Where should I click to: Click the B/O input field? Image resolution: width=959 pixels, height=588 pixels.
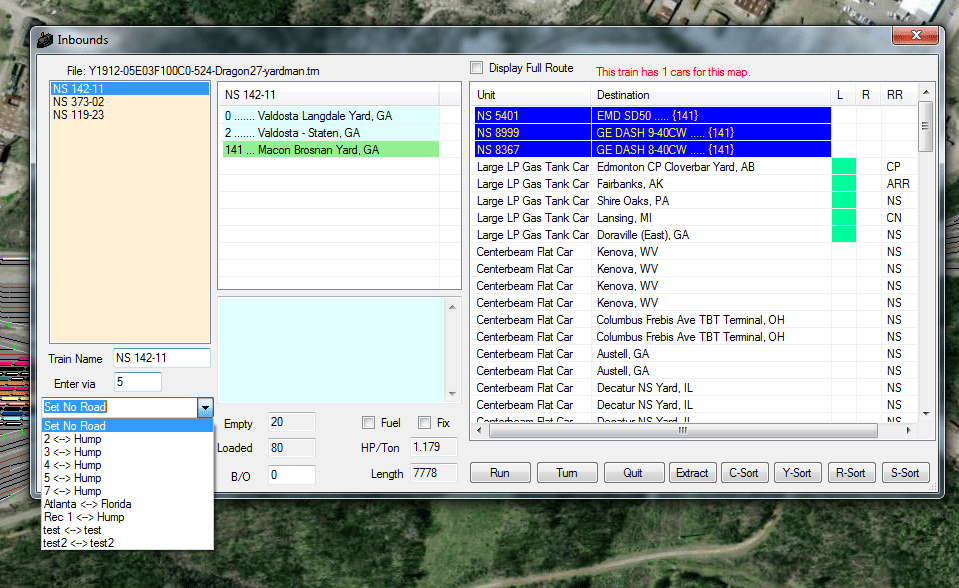(x=292, y=475)
